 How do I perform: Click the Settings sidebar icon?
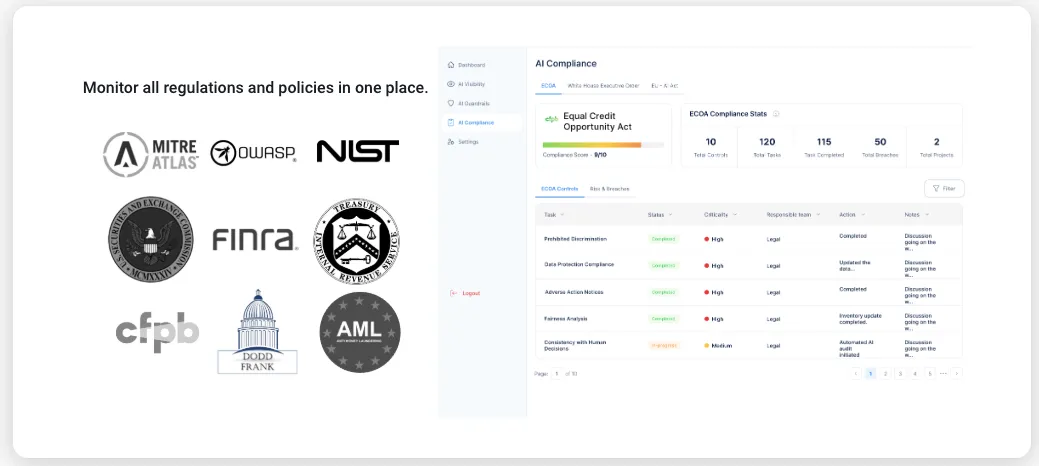(451, 142)
